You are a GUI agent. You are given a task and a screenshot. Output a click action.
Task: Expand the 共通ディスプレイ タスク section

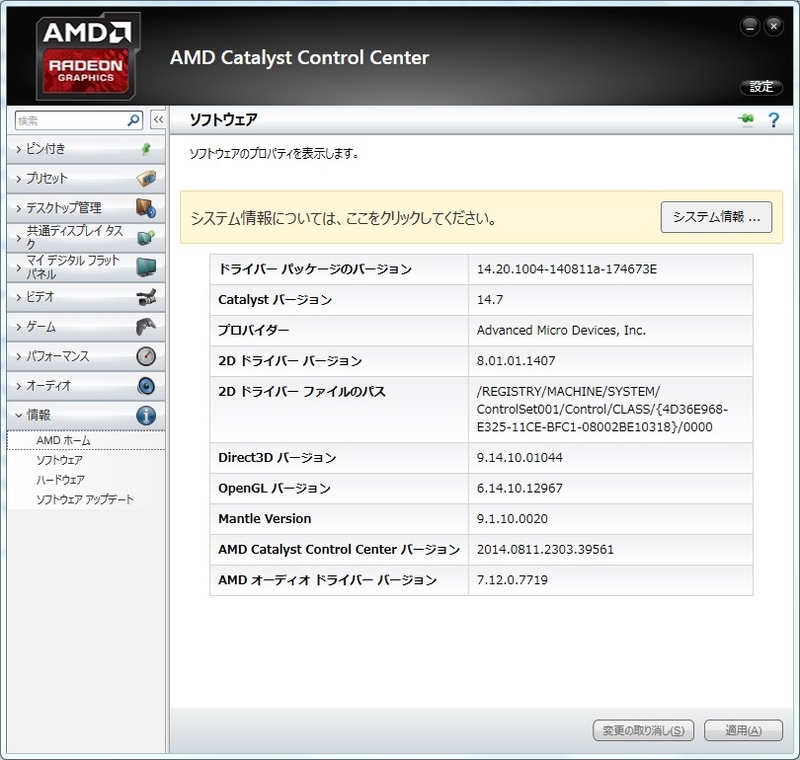(86, 238)
